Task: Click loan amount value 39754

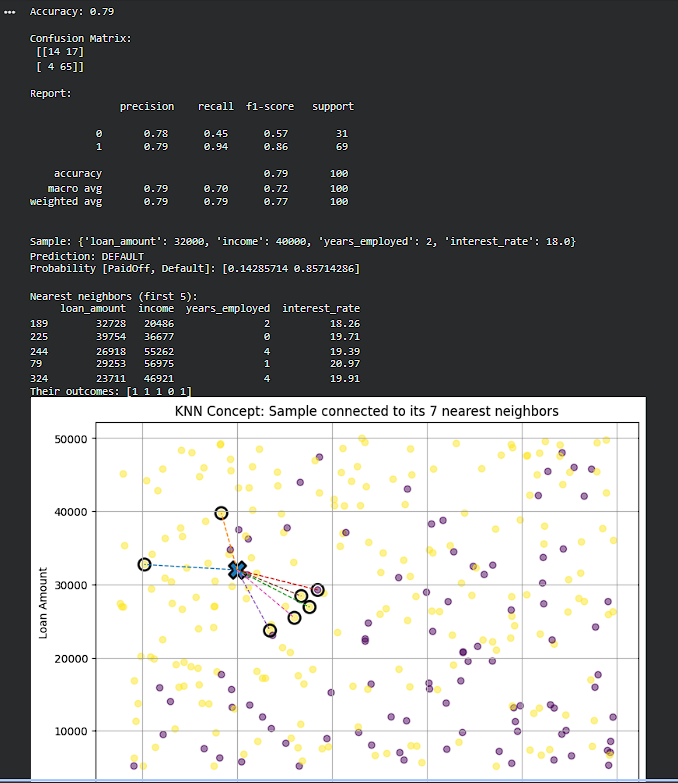Action: [x=111, y=337]
